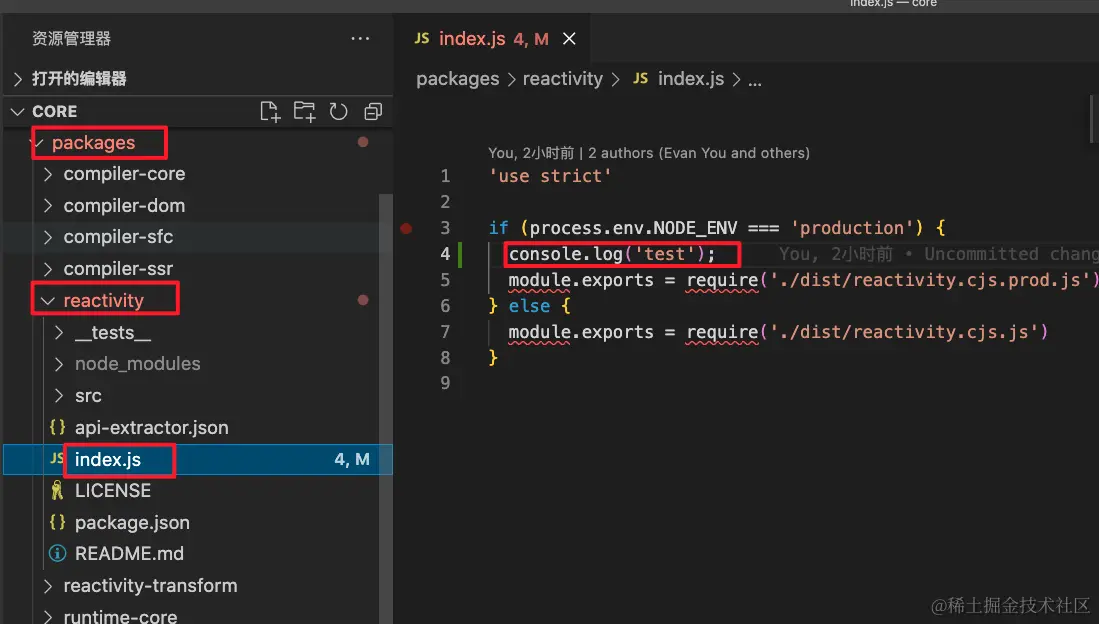Open package.json in reactivity
This screenshot has height=624, width=1099.
click(x=132, y=522)
